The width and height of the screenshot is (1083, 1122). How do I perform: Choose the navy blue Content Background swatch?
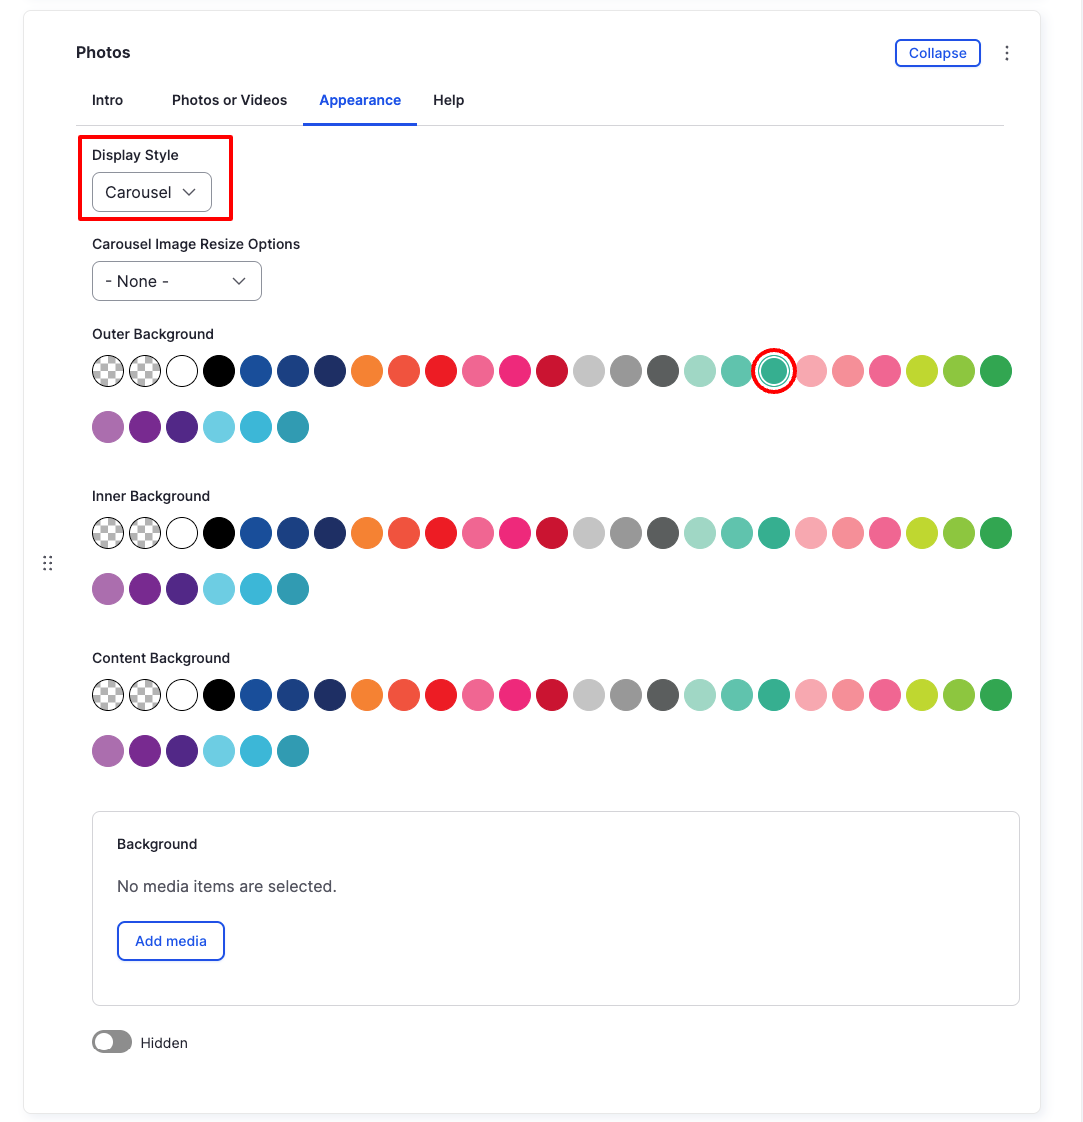[330, 695]
